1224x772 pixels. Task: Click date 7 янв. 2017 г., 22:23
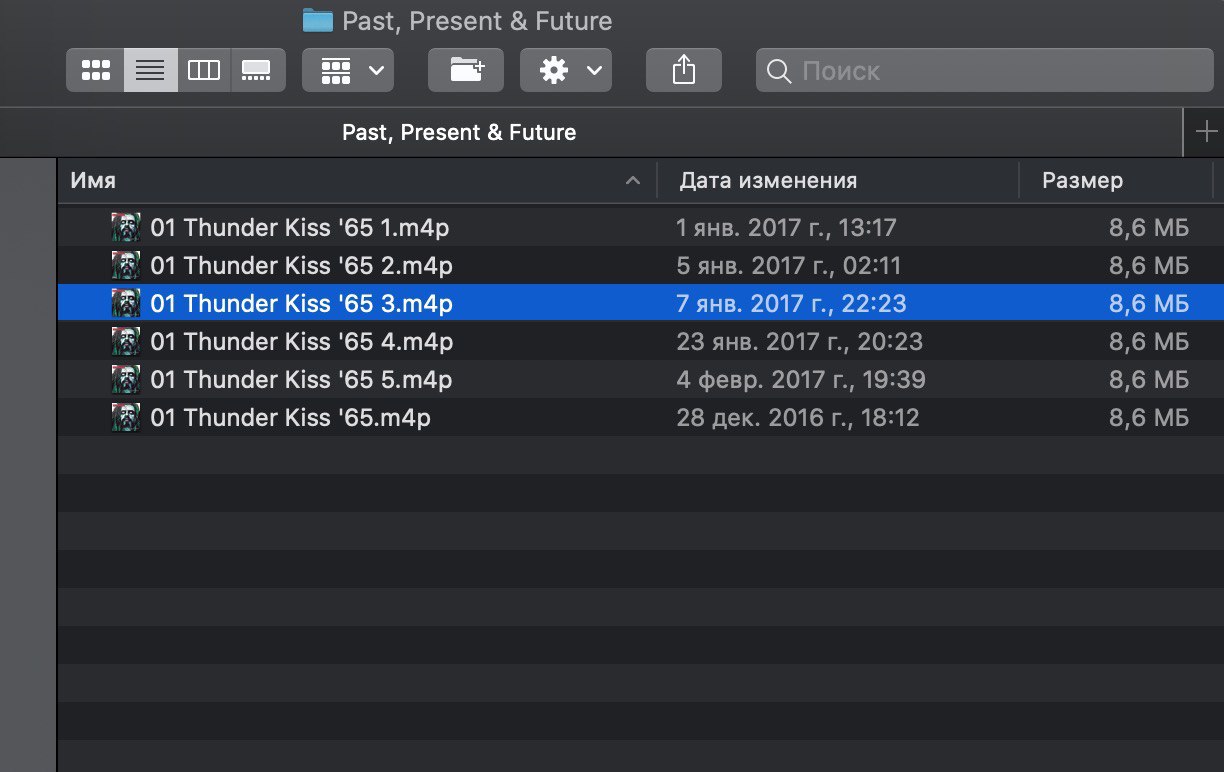791,304
